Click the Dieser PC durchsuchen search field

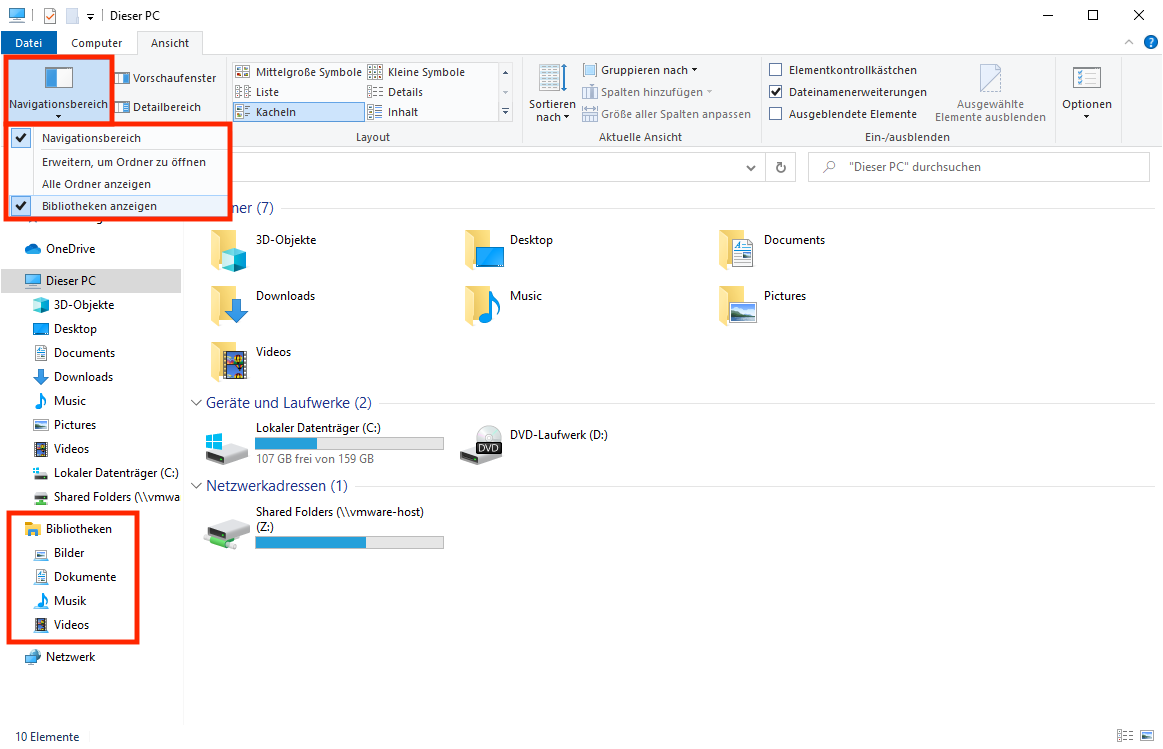[978, 165]
